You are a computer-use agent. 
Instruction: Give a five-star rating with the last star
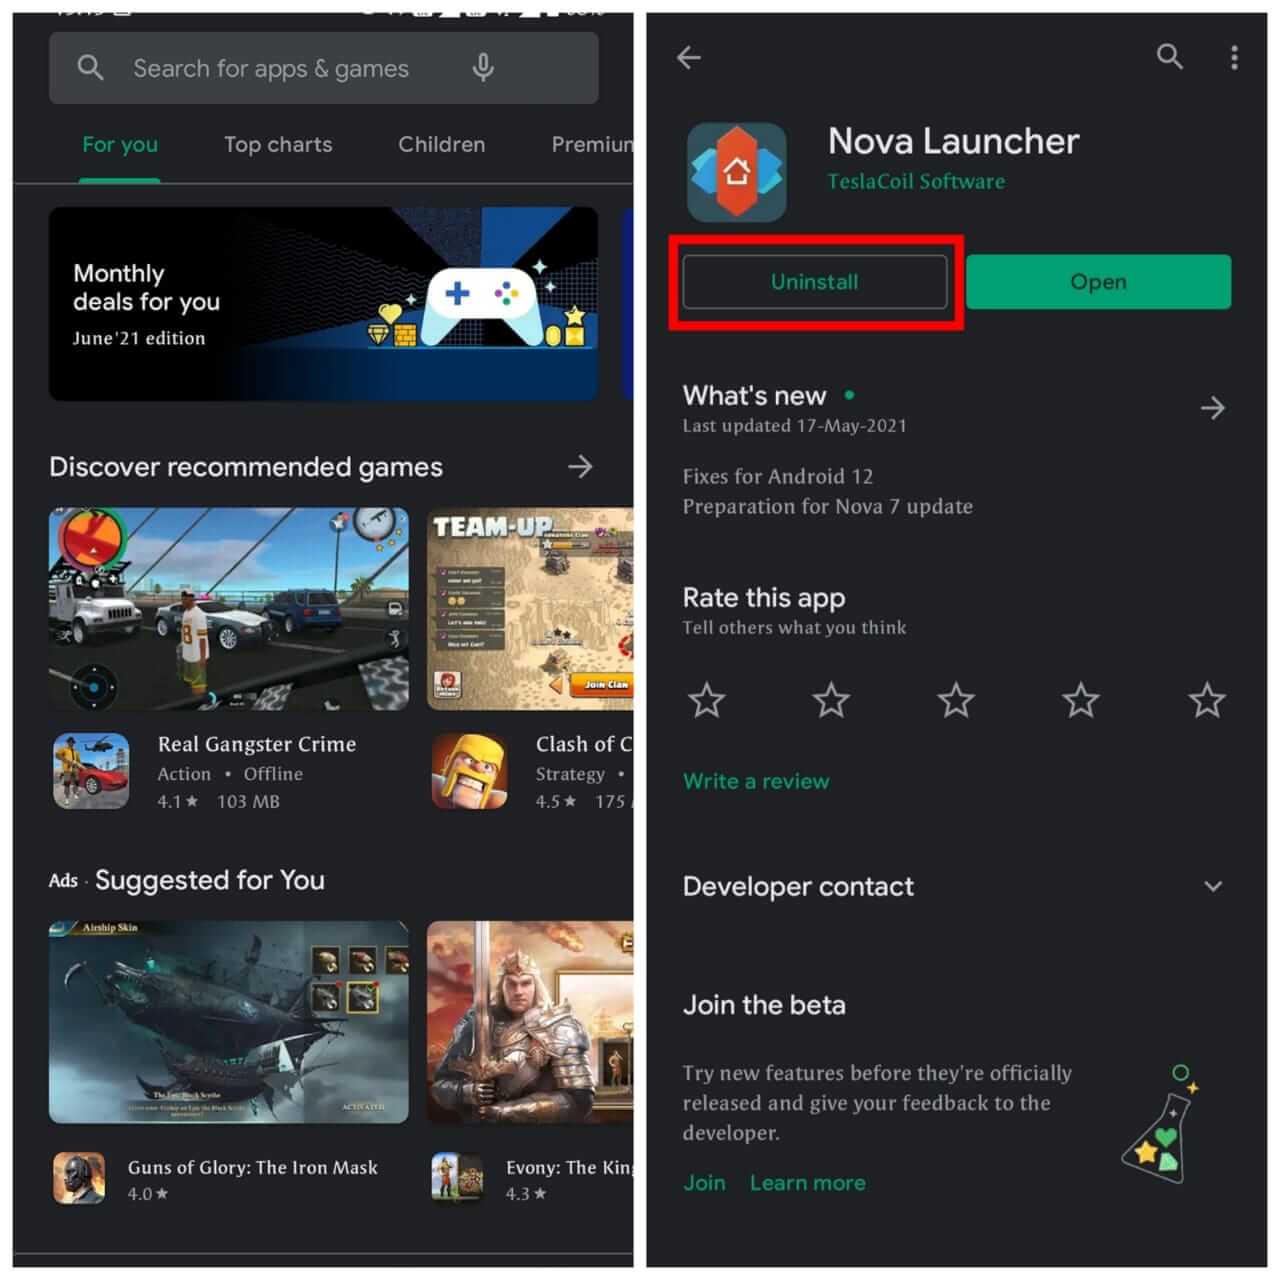[1206, 701]
